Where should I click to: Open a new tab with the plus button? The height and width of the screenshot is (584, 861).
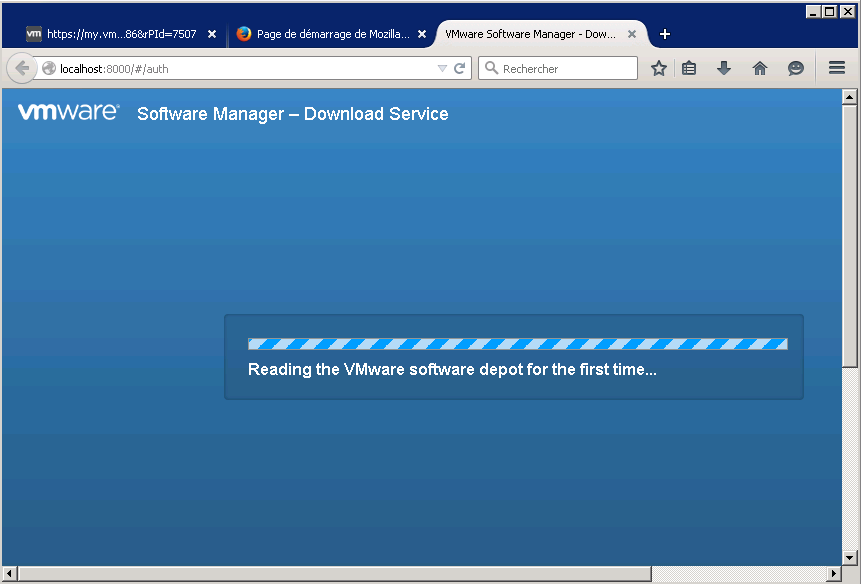664,34
